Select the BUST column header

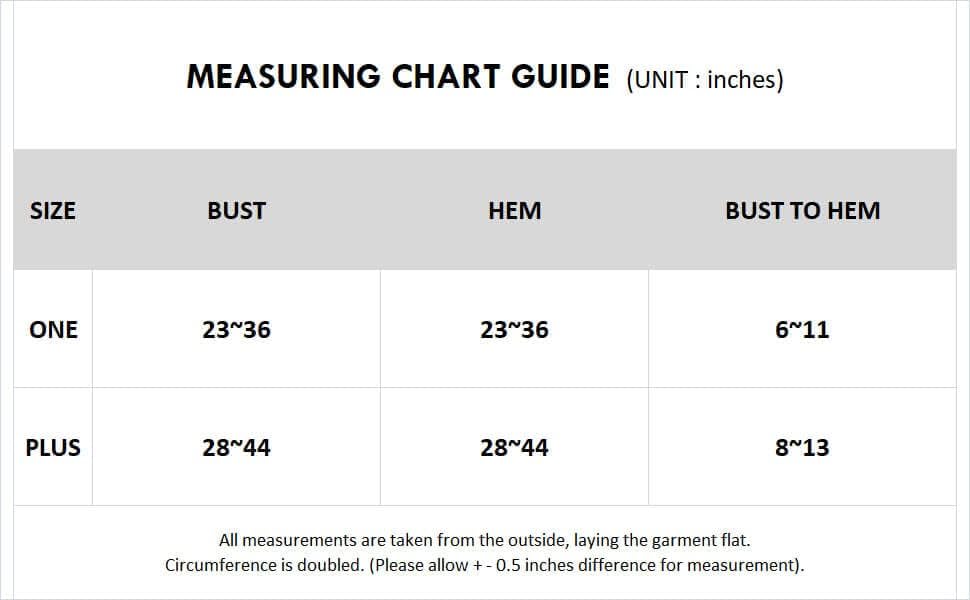point(236,211)
